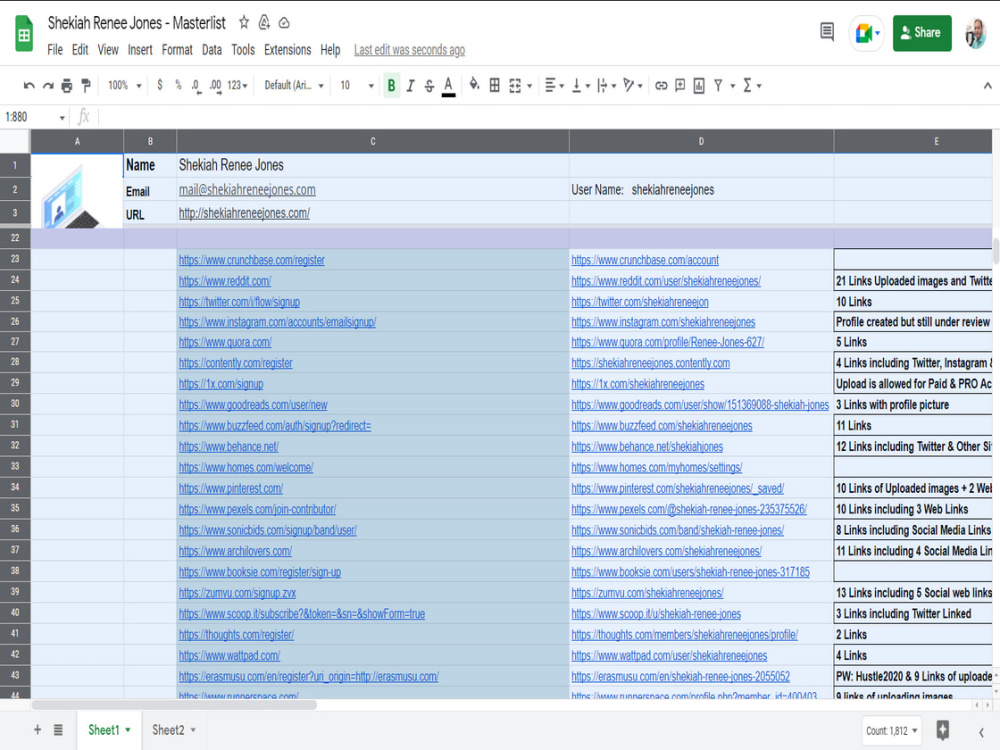
Task: Open the Format menu
Action: tap(177, 50)
